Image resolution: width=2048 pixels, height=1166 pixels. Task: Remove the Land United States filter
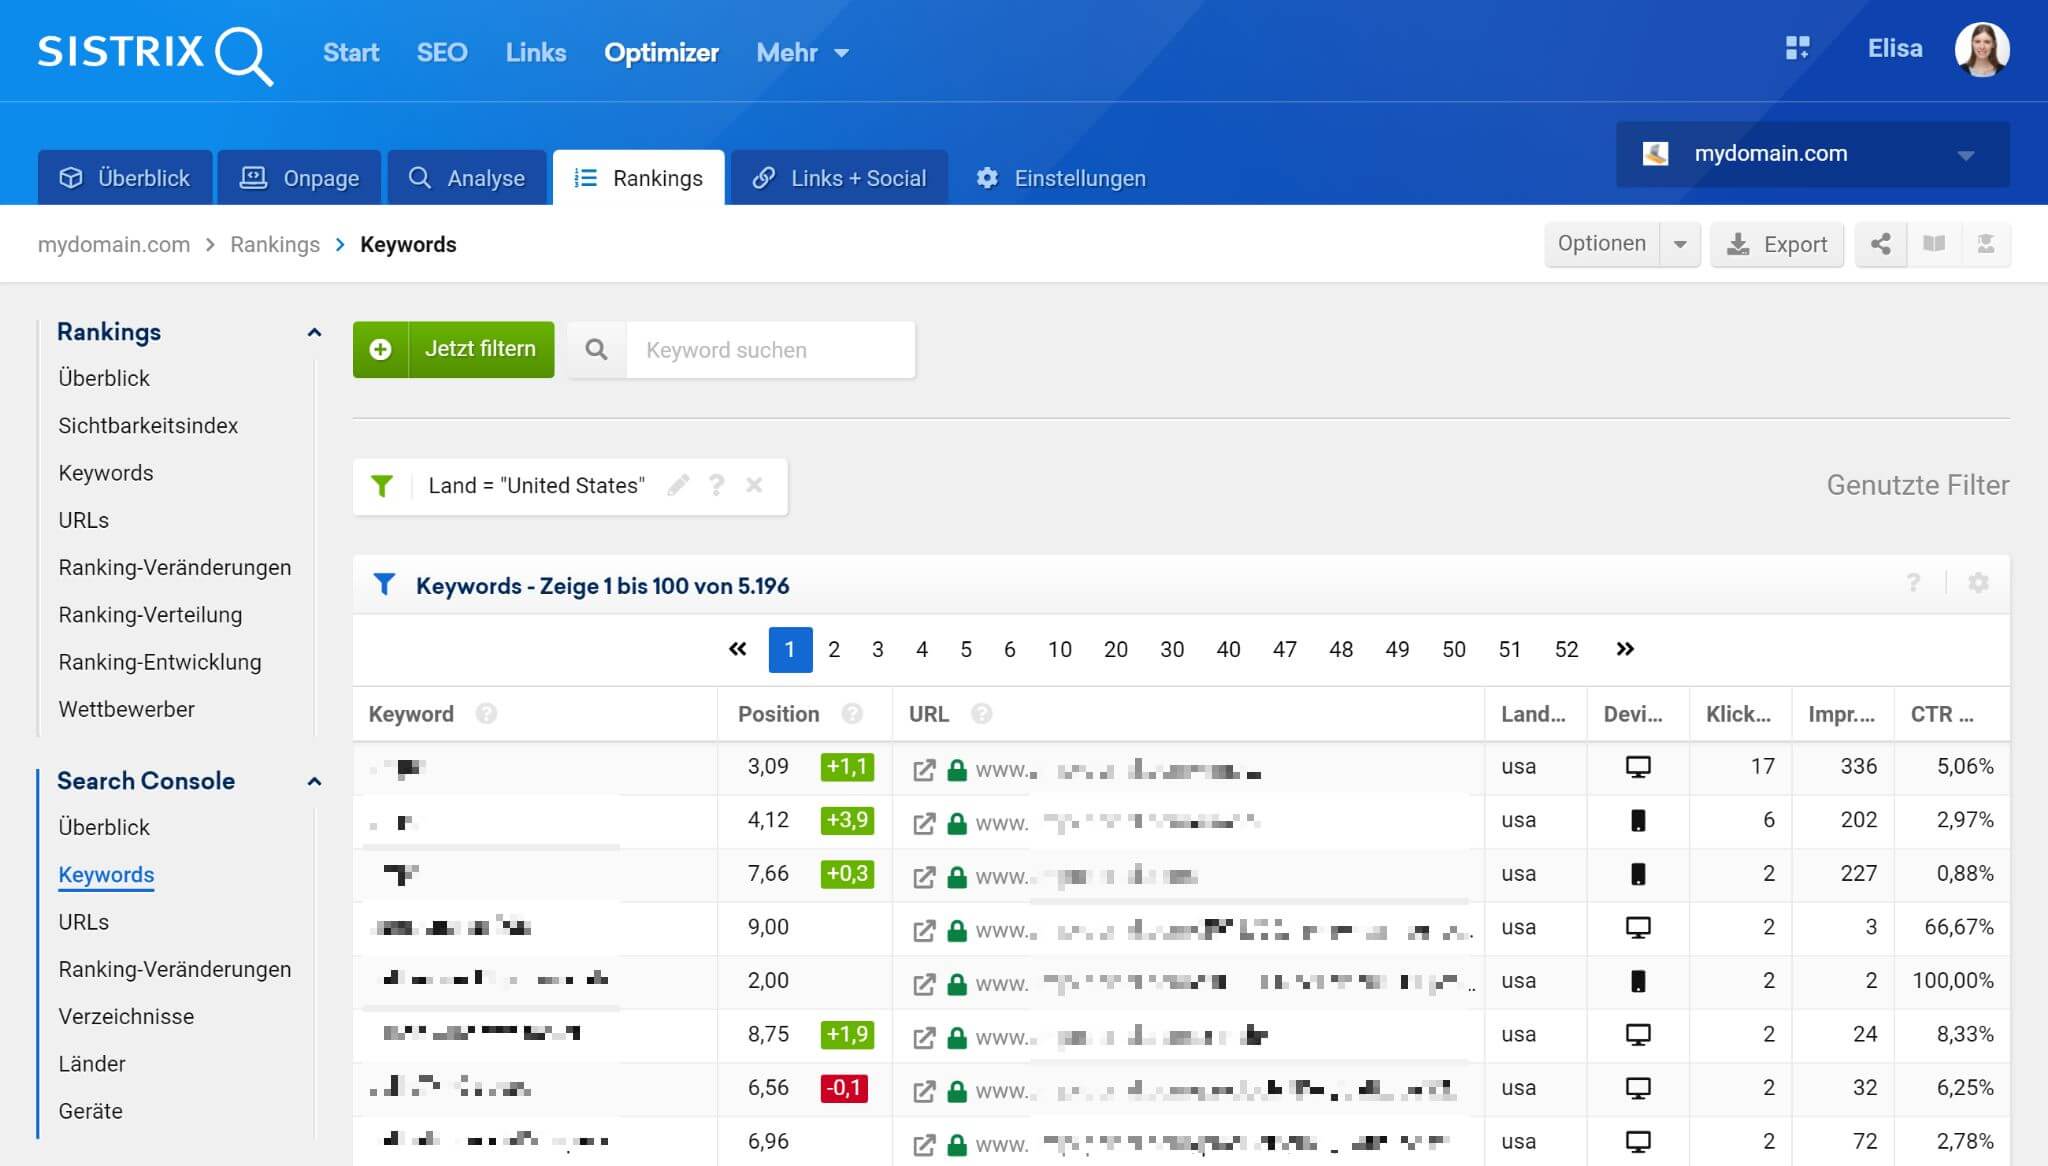tap(754, 486)
